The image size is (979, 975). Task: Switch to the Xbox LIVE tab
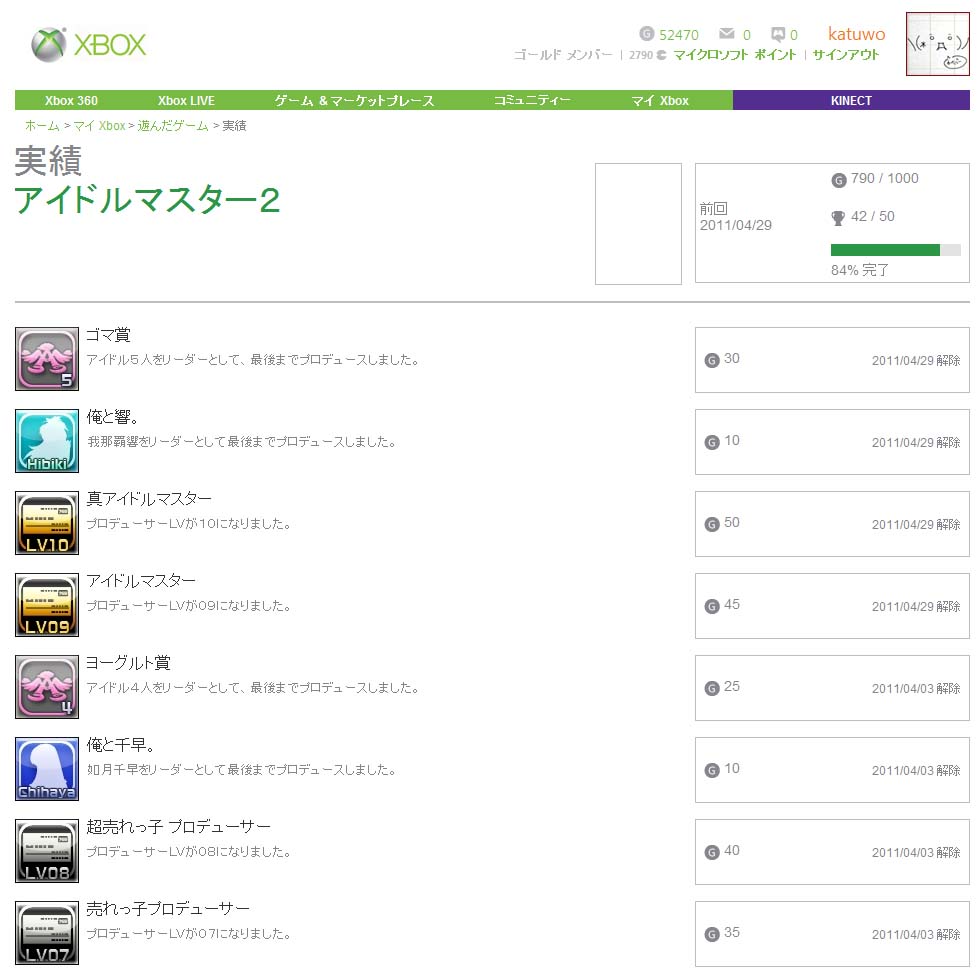[x=186, y=100]
